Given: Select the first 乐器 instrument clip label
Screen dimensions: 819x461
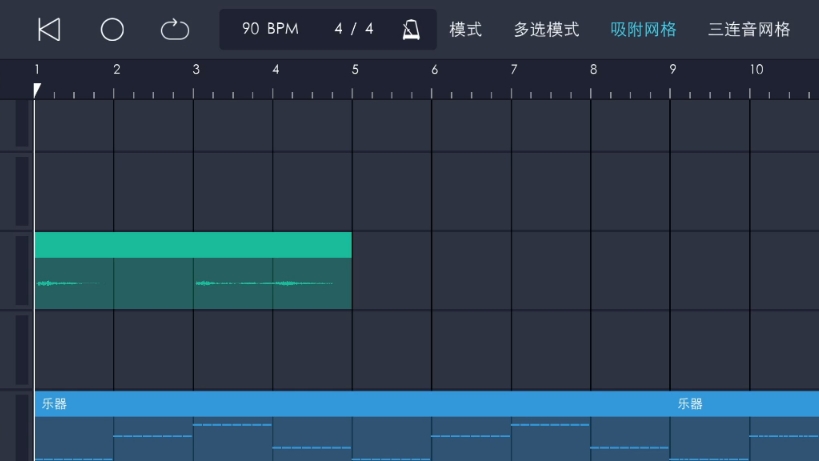Looking at the screenshot, I should tap(54, 404).
